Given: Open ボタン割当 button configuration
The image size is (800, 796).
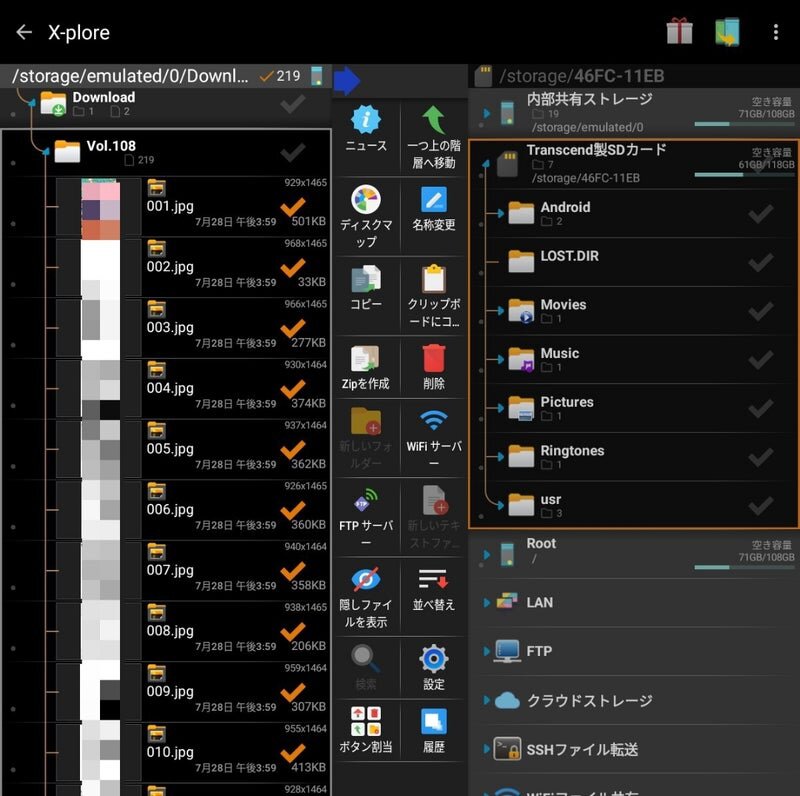Looking at the screenshot, I should pyautogui.click(x=366, y=721).
